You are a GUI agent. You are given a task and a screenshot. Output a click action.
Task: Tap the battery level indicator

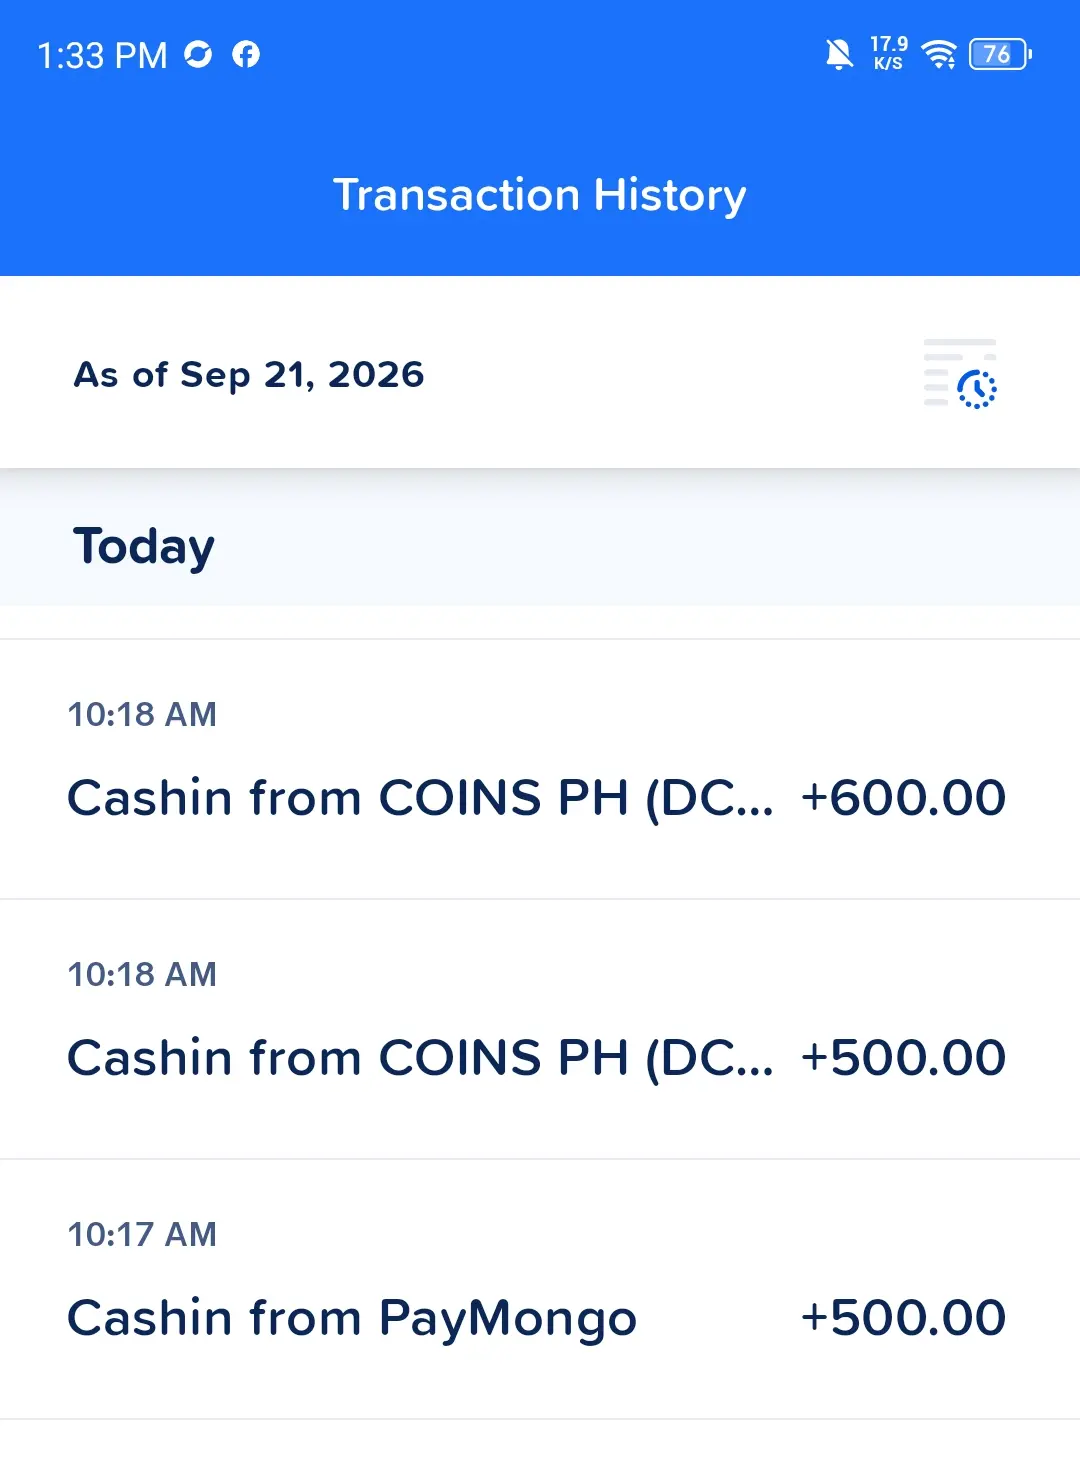tap(1000, 54)
